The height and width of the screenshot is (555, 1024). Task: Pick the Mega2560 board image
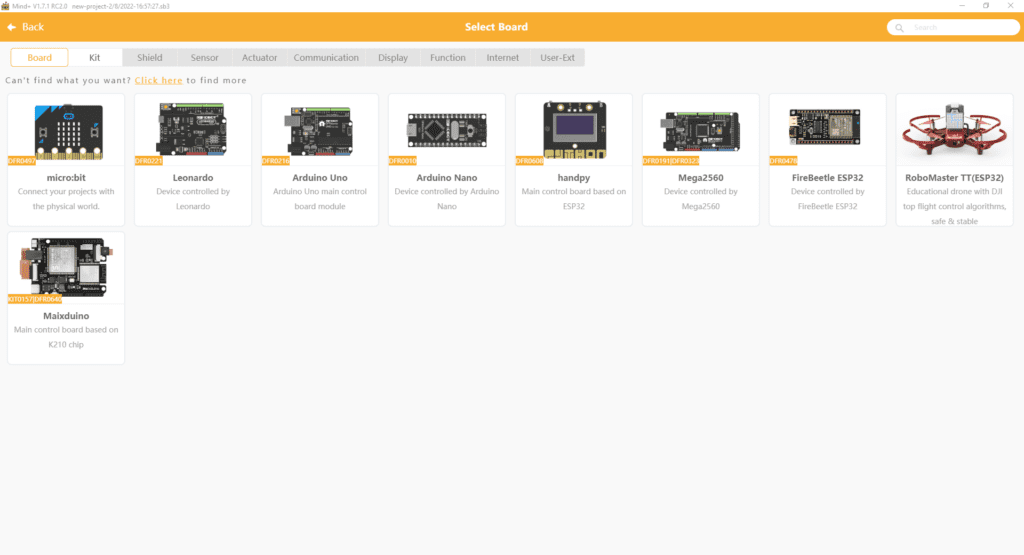[700, 131]
